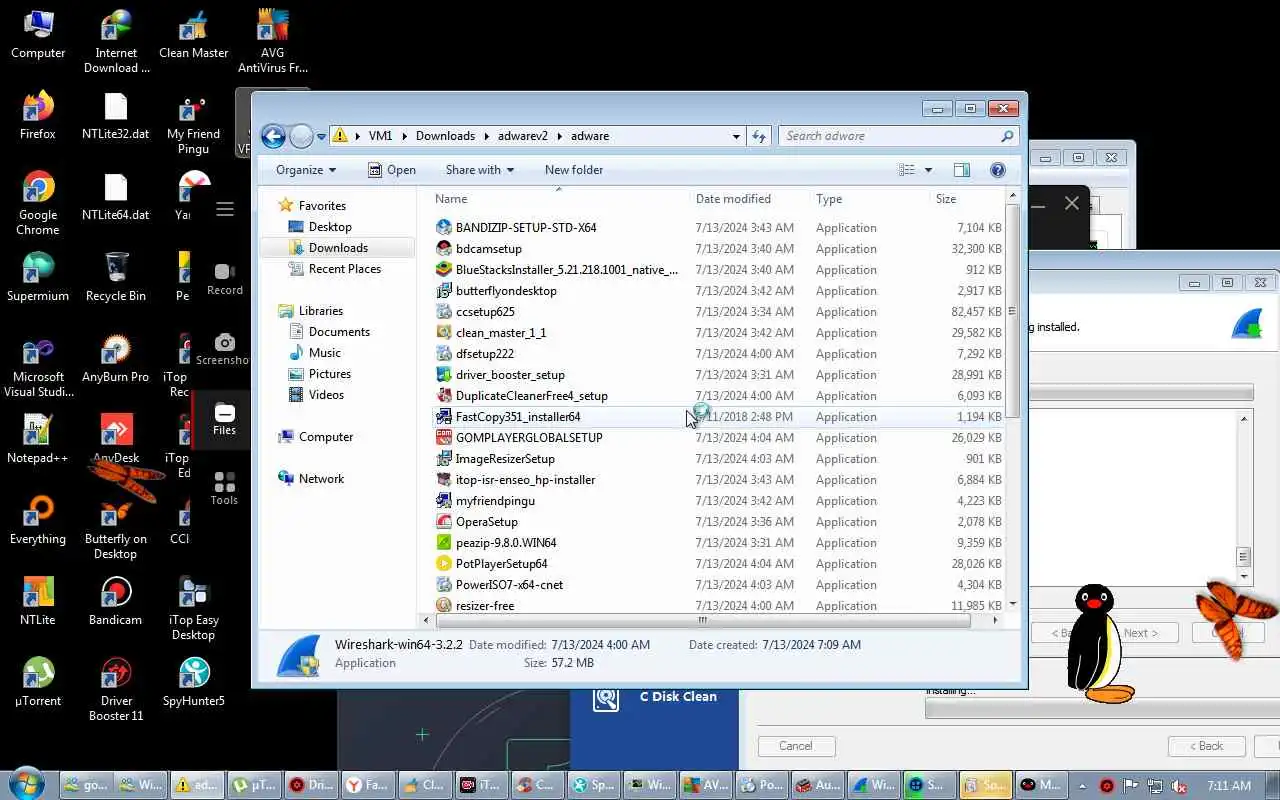Select the SpyHunter5 desktop icon
Screen dimensions: 1280x800
194,682
